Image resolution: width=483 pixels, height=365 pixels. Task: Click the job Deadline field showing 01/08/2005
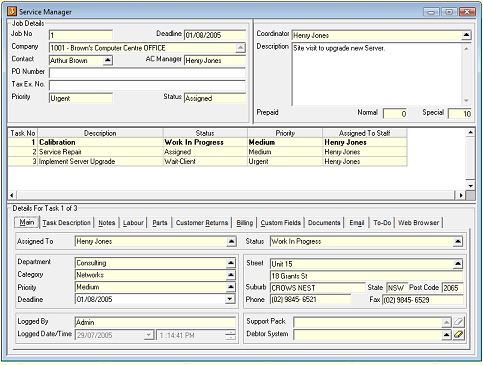215,35
